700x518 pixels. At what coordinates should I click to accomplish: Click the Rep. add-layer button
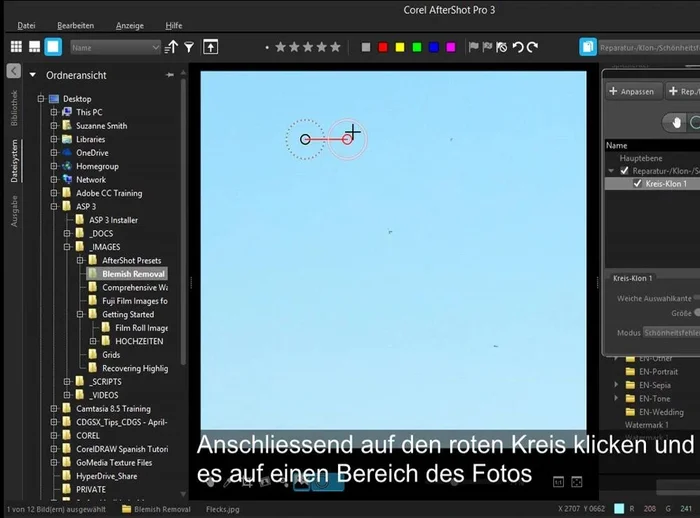683,91
